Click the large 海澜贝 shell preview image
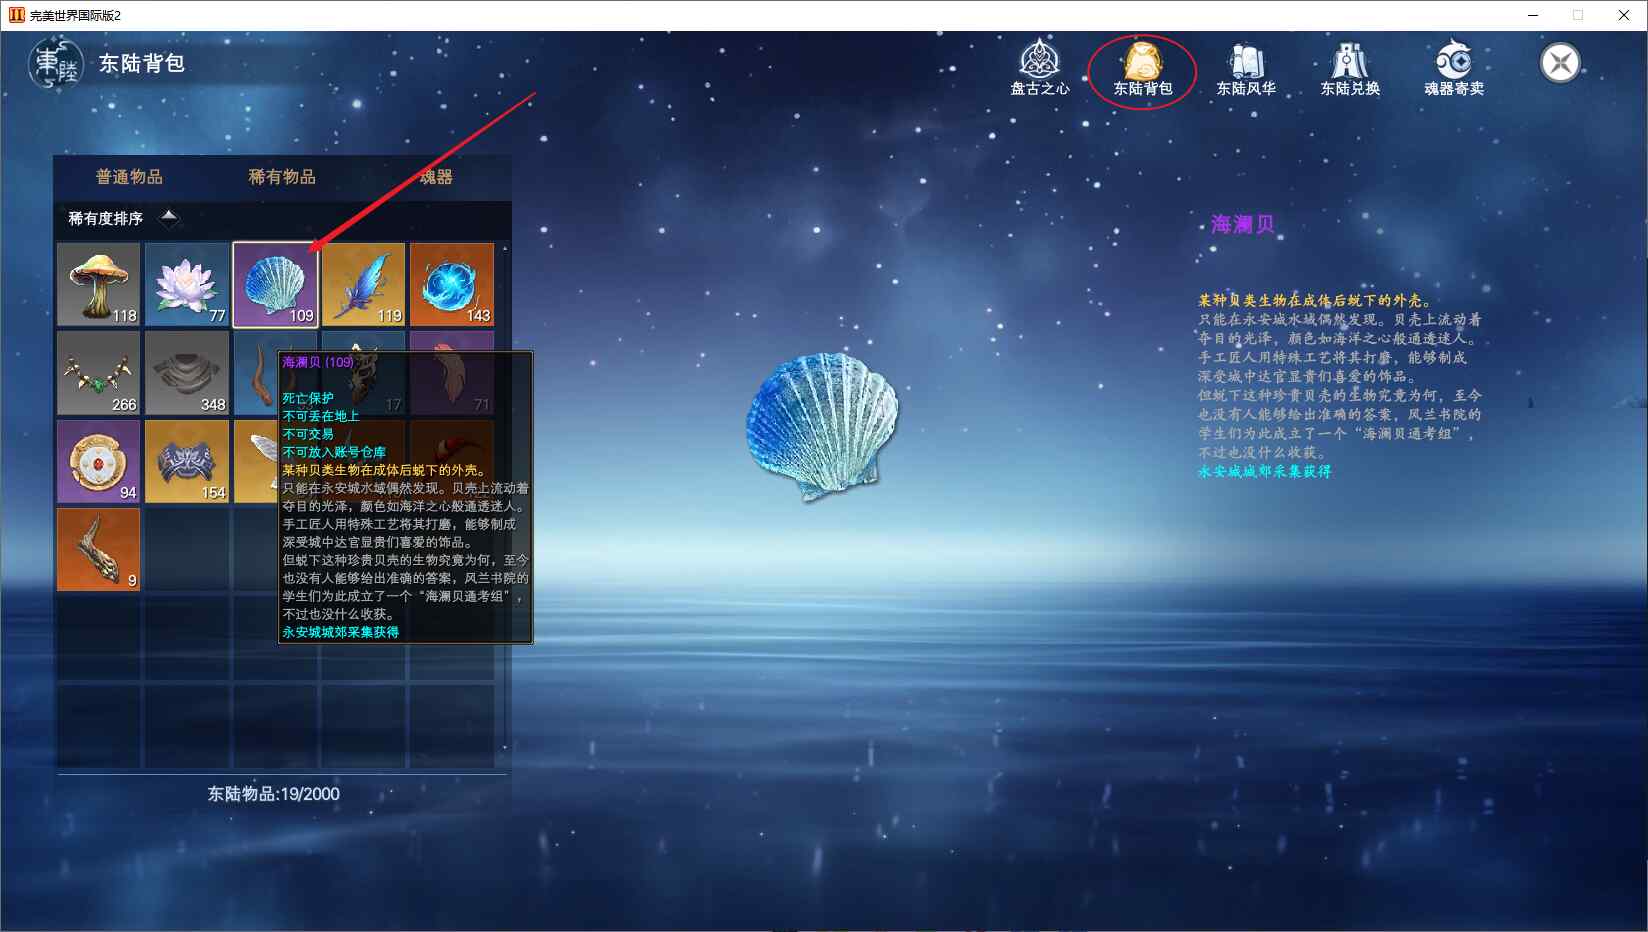The width and height of the screenshot is (1648, 932). 822,425
